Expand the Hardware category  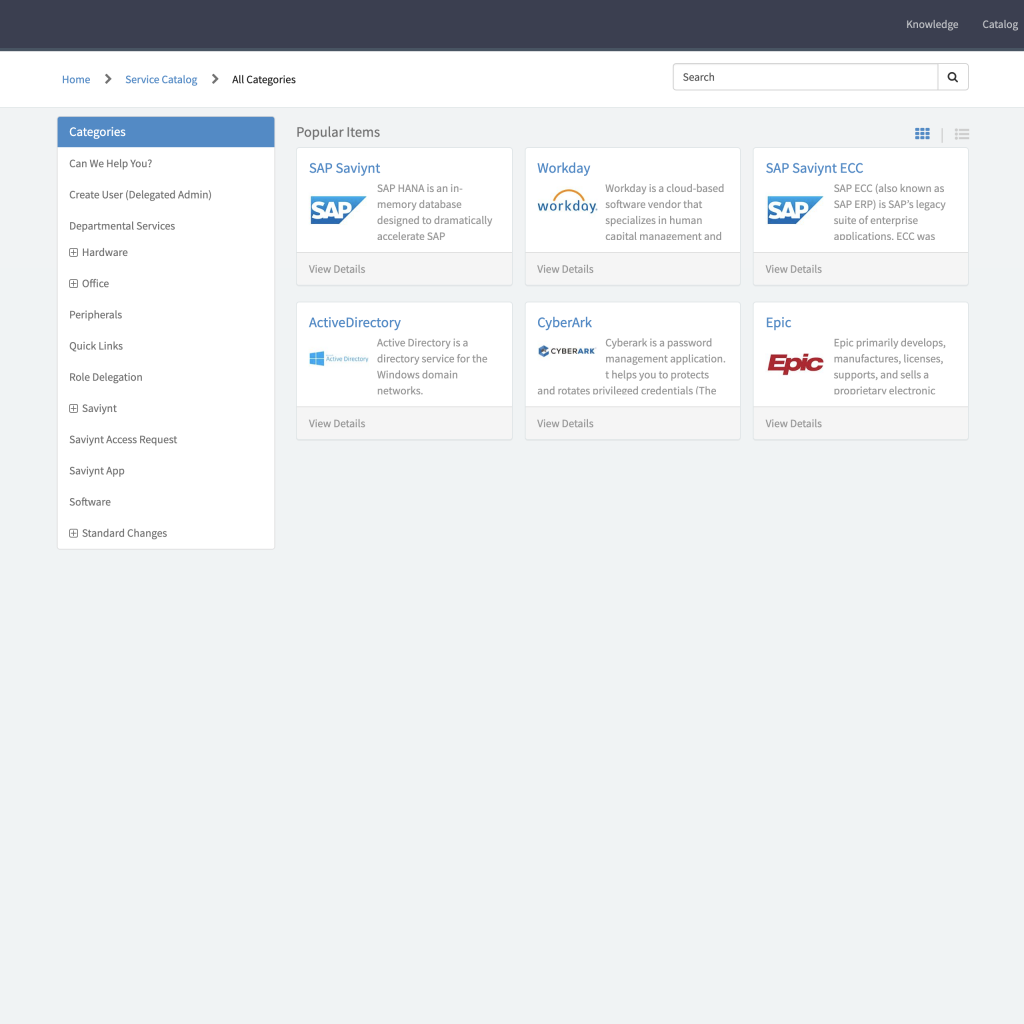(74, 253)
